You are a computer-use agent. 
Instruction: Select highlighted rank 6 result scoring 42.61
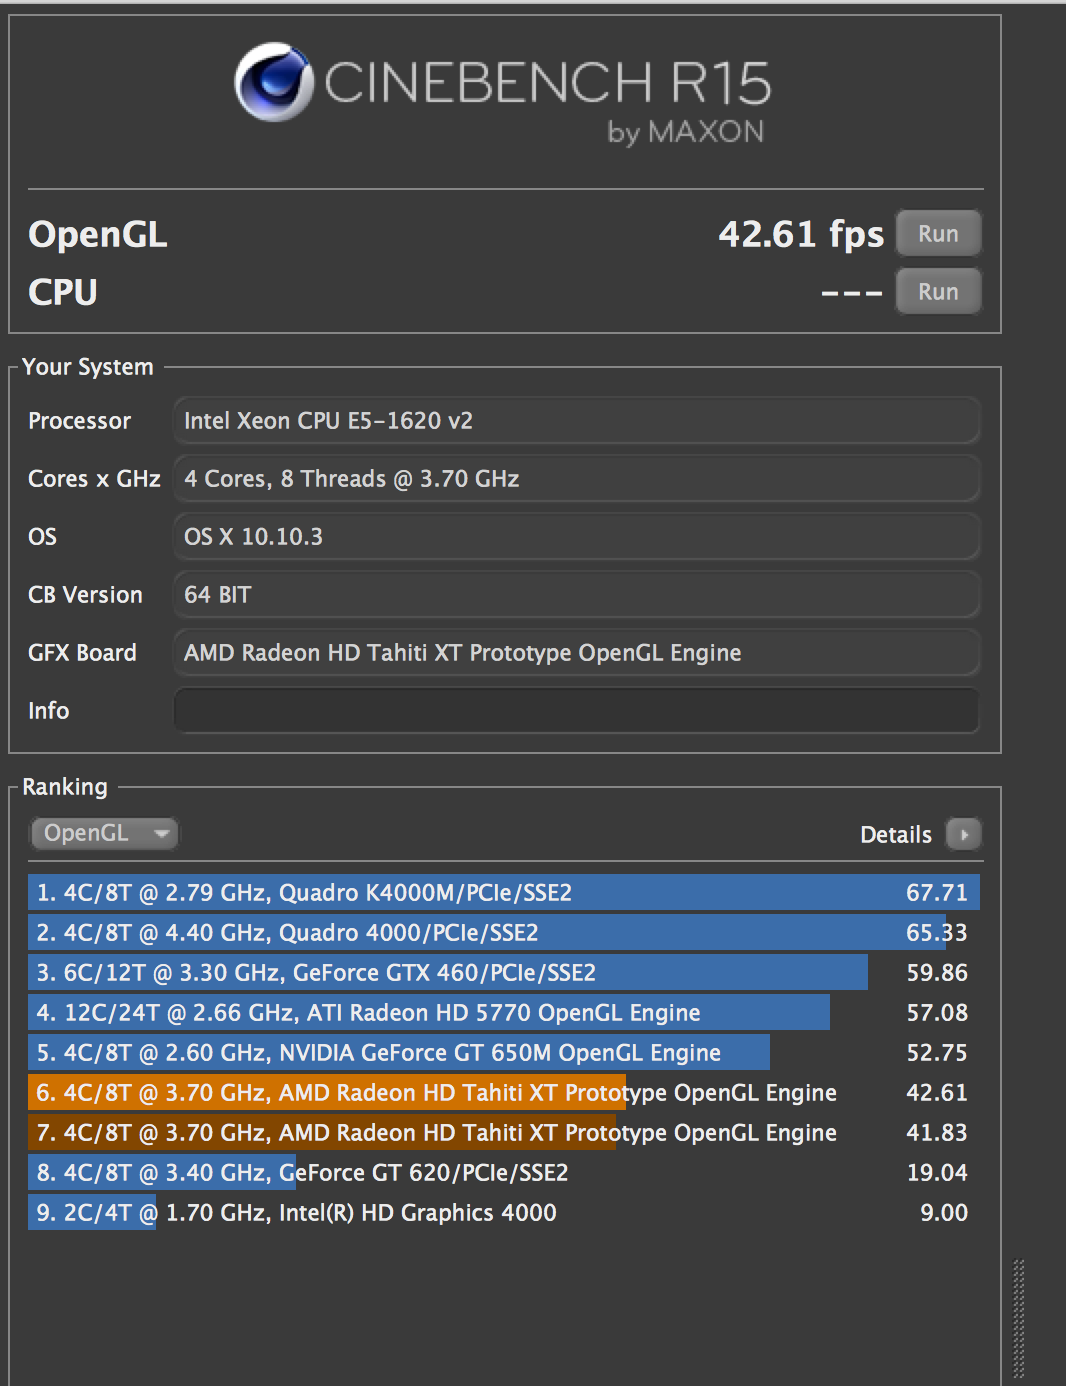click(502, 1093)
